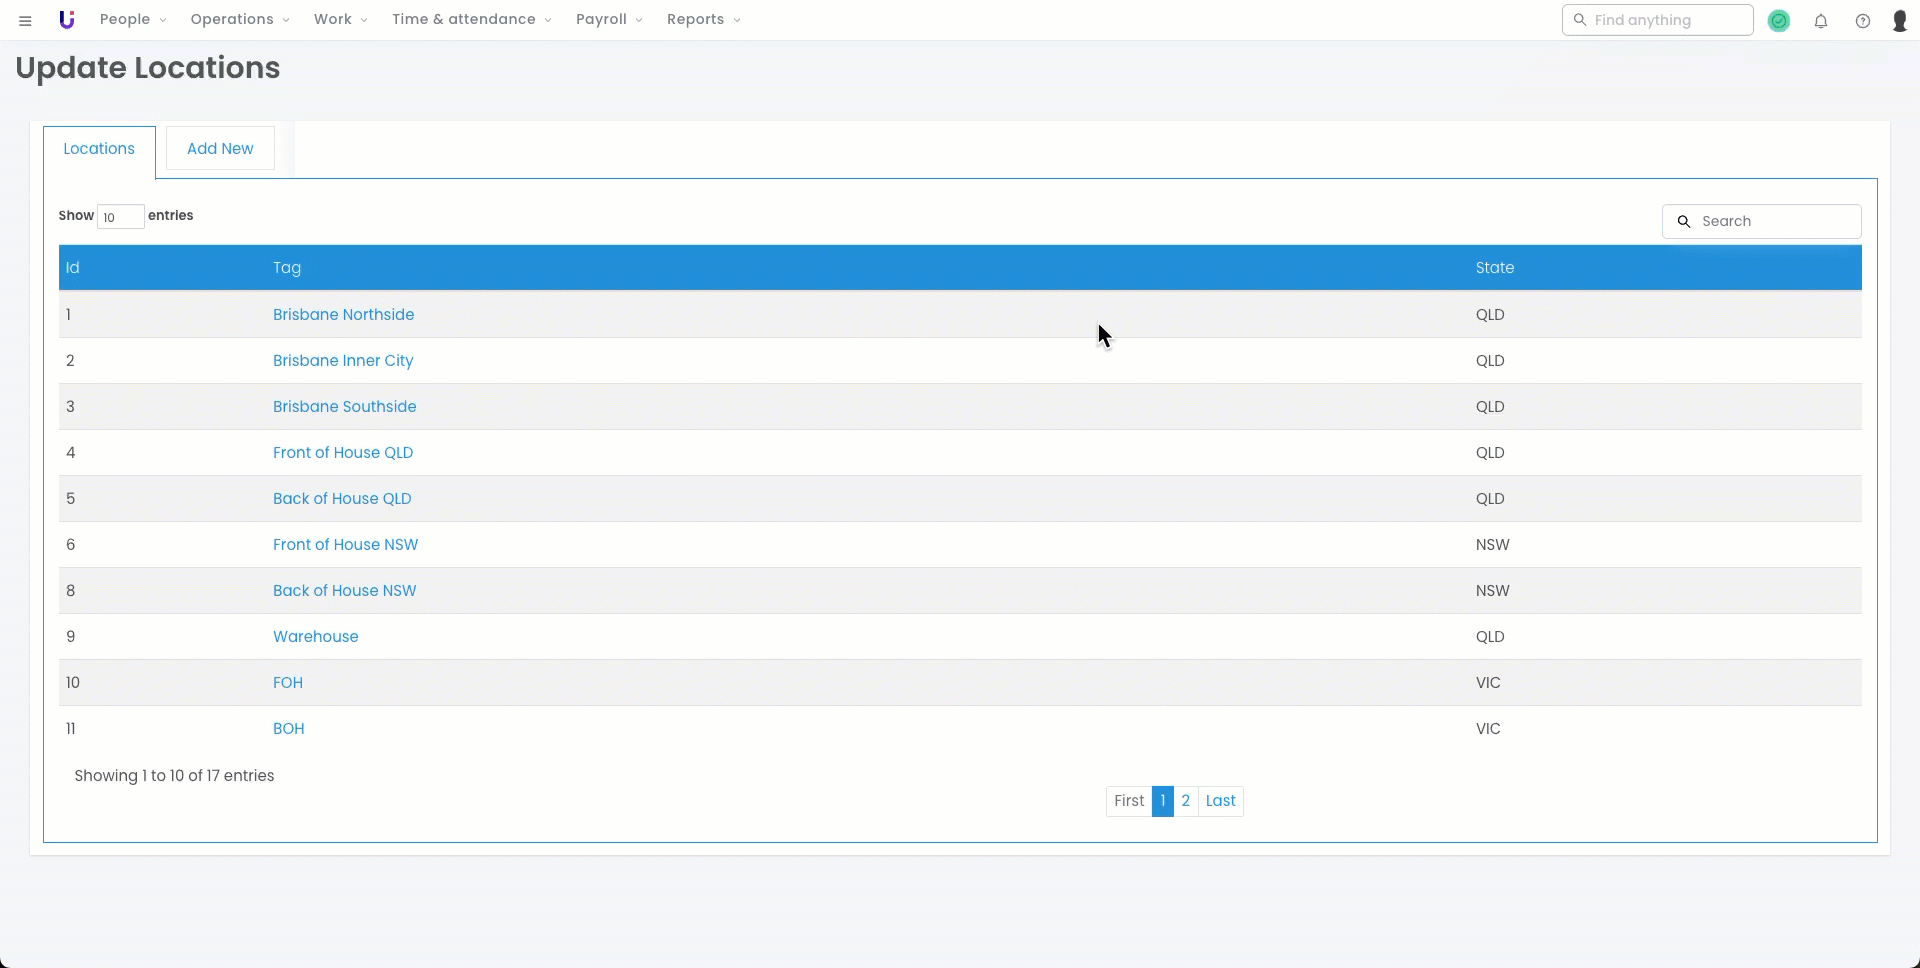Screen dimensions: 1920x968
Task: Open the Brisbane Northside location link
Action: coord(343,314)
